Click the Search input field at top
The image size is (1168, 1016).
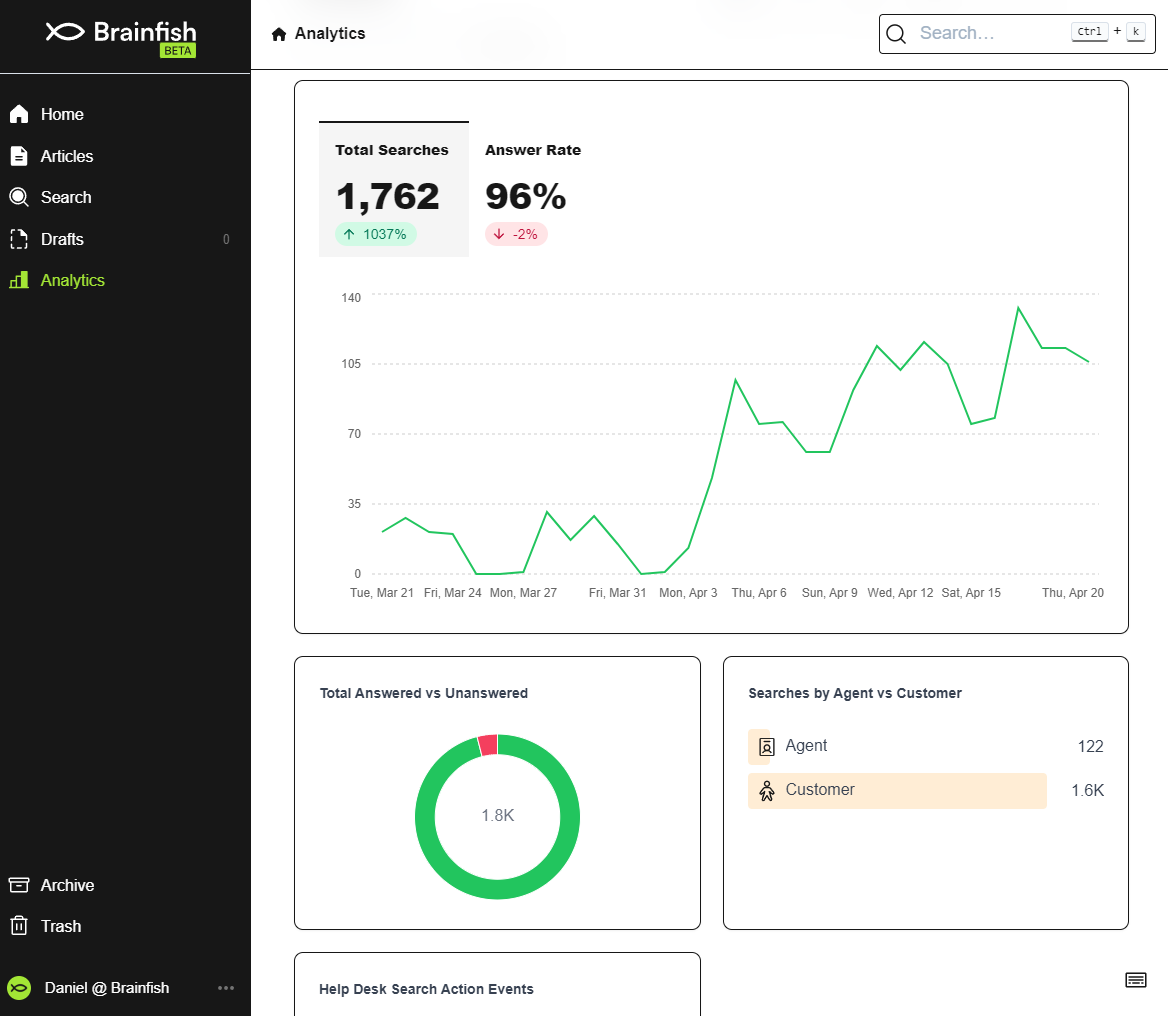pos(1017,34)
